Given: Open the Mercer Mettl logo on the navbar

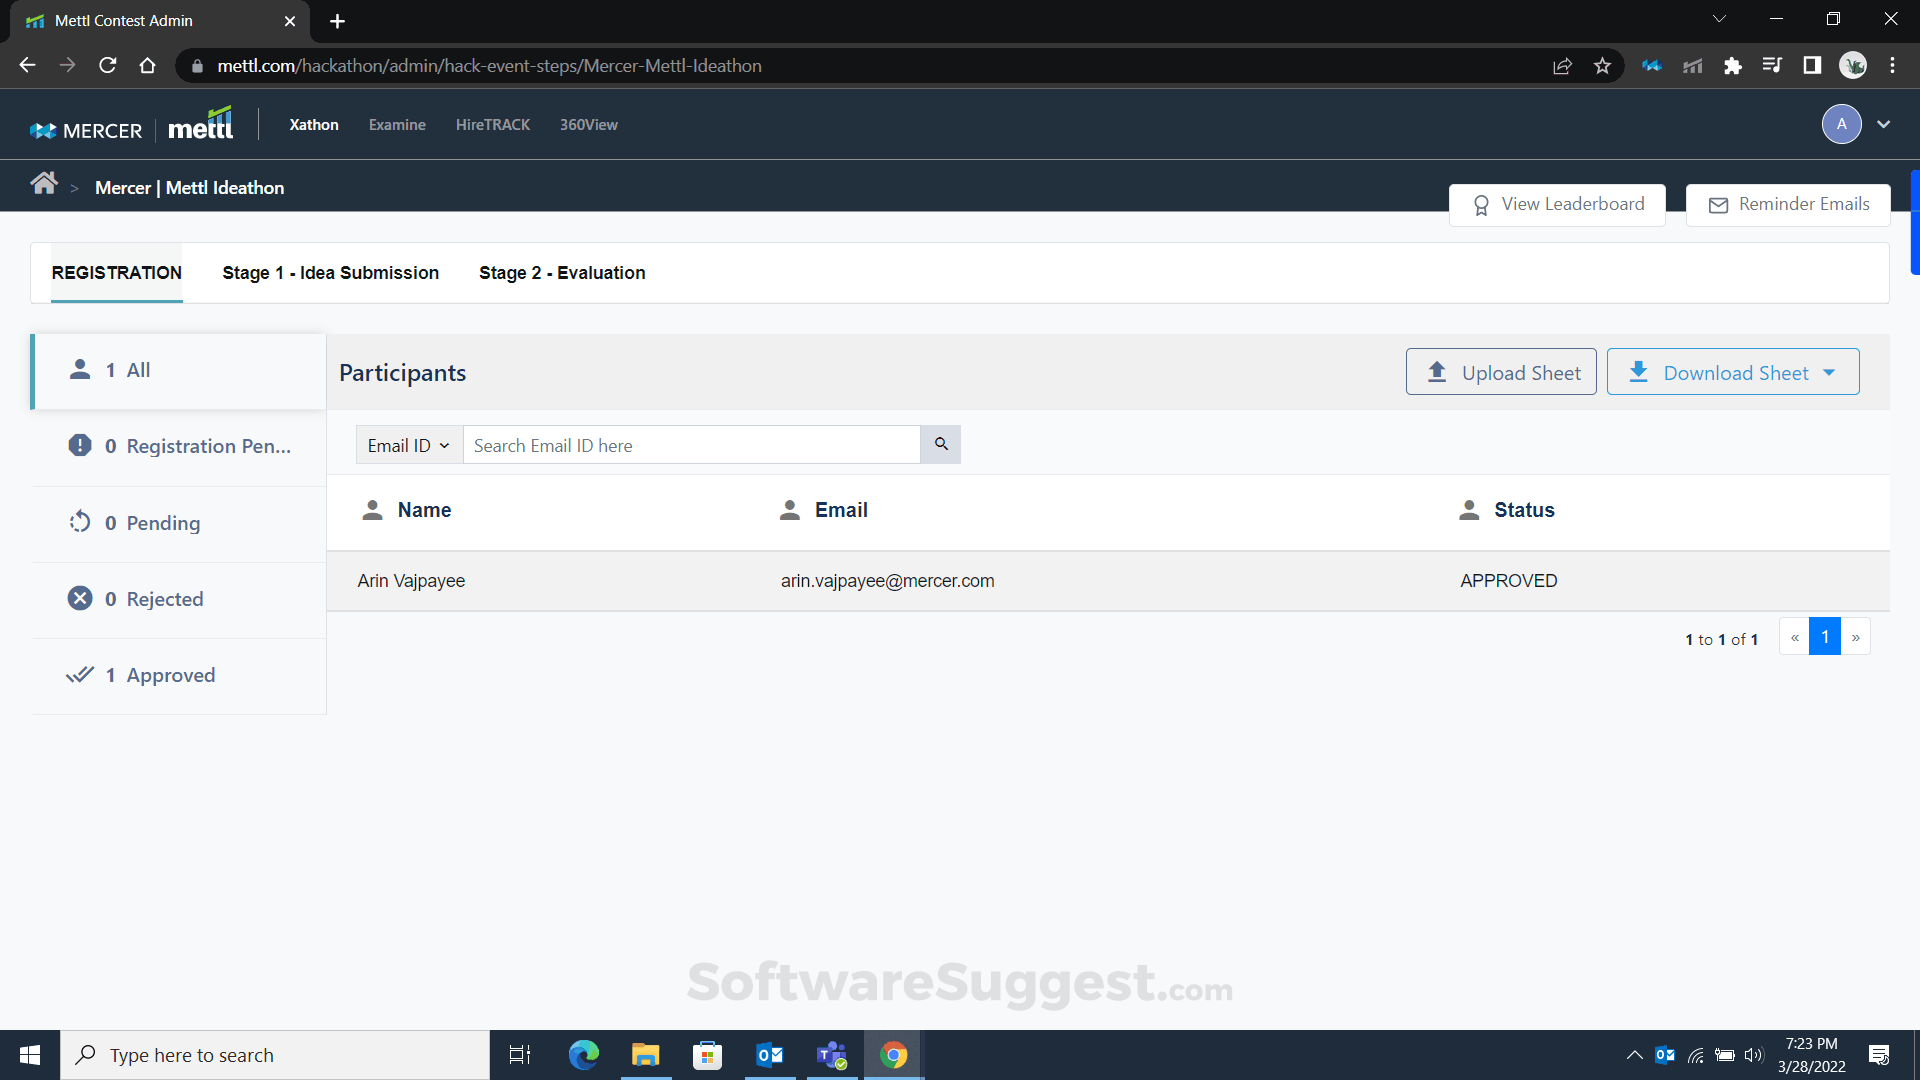Looking at the screenshot, I should [130, 123].
